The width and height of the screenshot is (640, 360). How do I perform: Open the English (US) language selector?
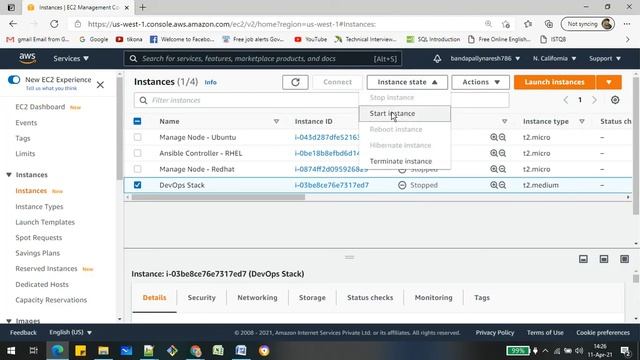click(x=70, y=333)
